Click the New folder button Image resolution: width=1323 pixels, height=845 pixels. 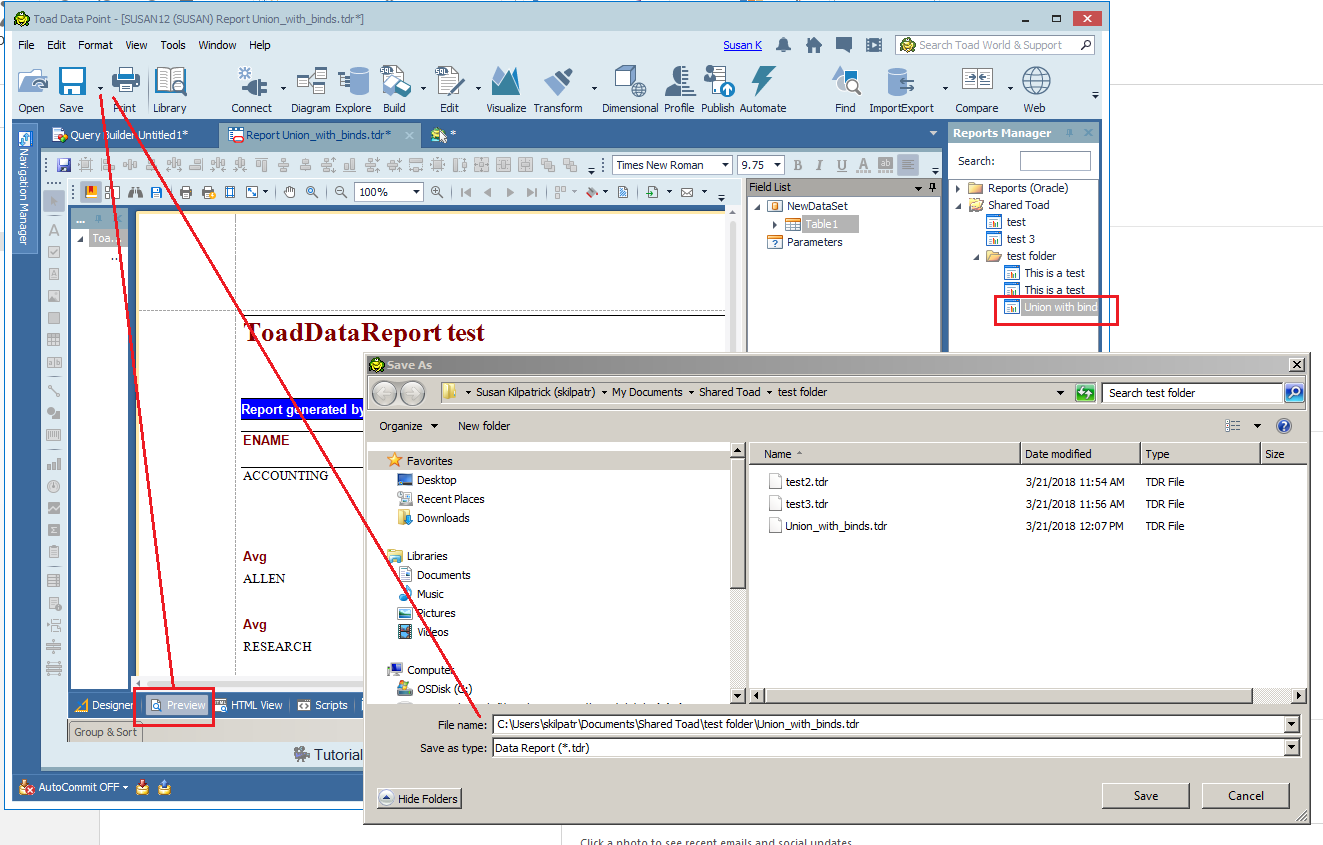point(484,426)
